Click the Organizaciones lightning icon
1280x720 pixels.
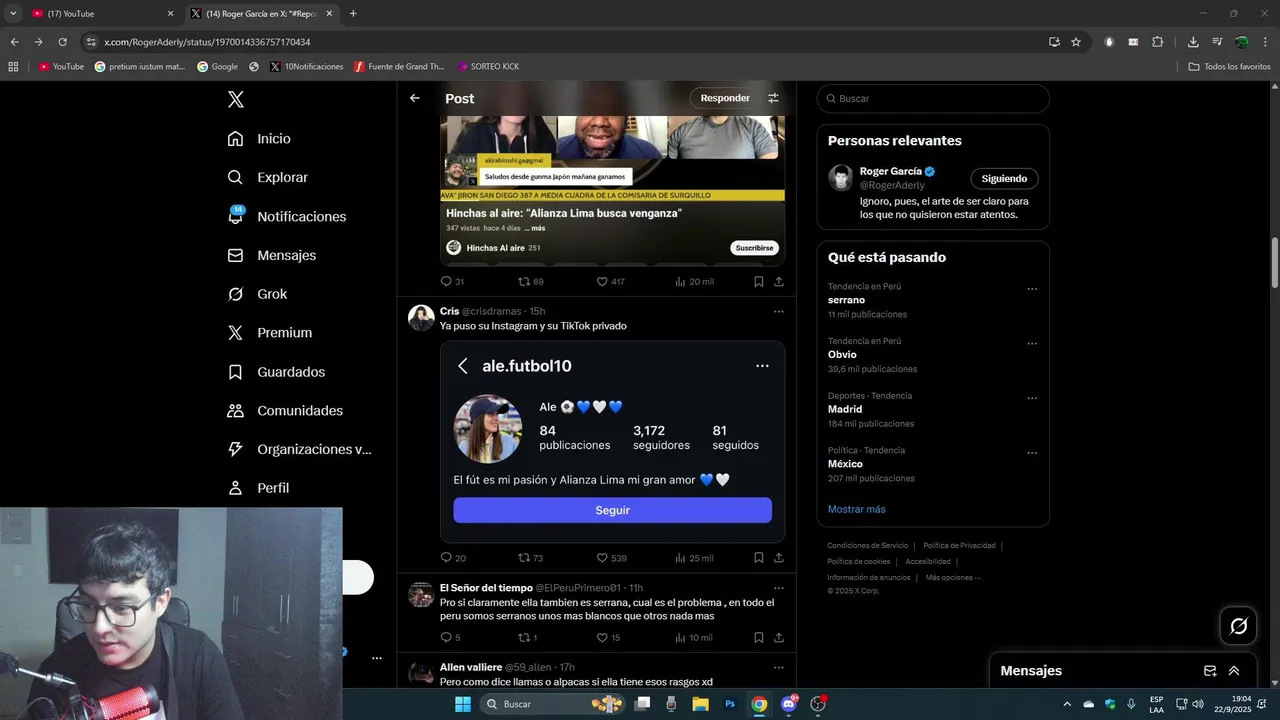click(x=236, y=449)
